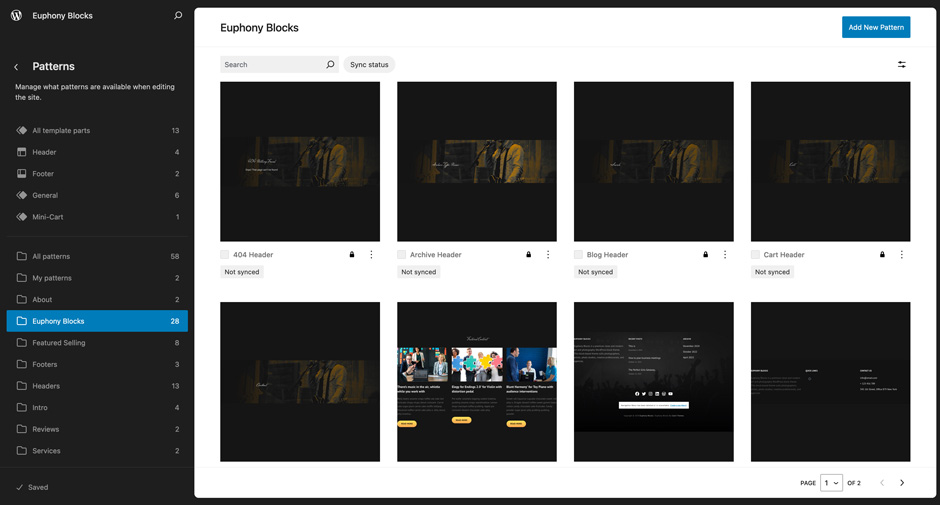Open Sync status filter

(369, 65)
